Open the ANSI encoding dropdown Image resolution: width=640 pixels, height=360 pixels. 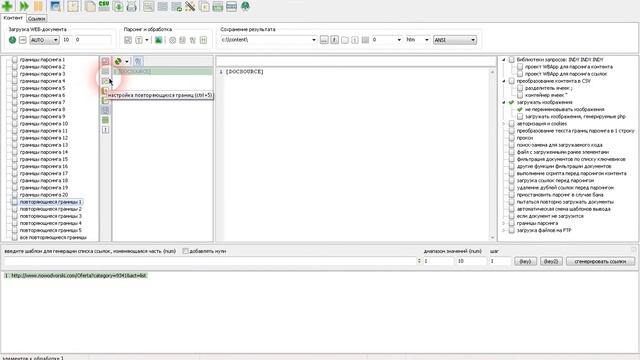click(x=455, y=40)
